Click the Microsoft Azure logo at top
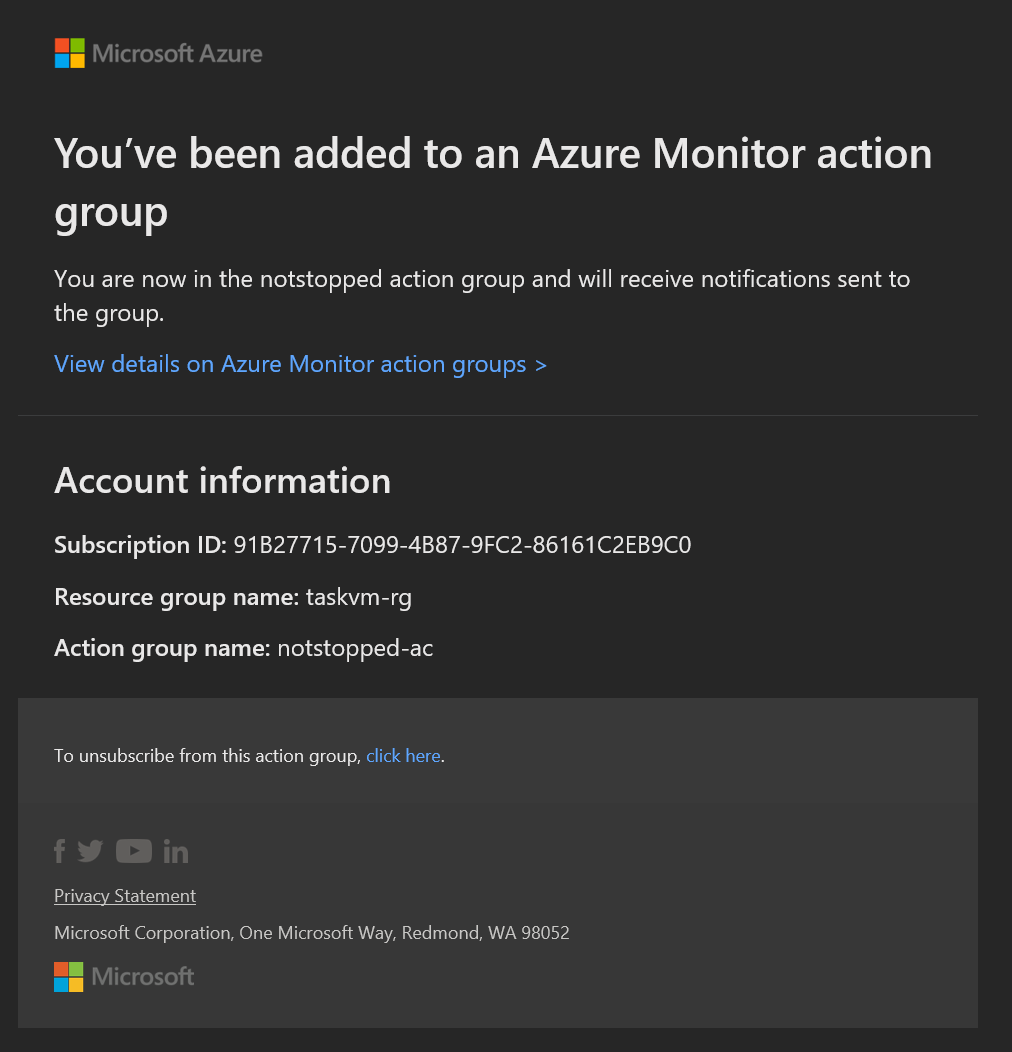The image size is (1012, 1052). (x=158, y=54)
